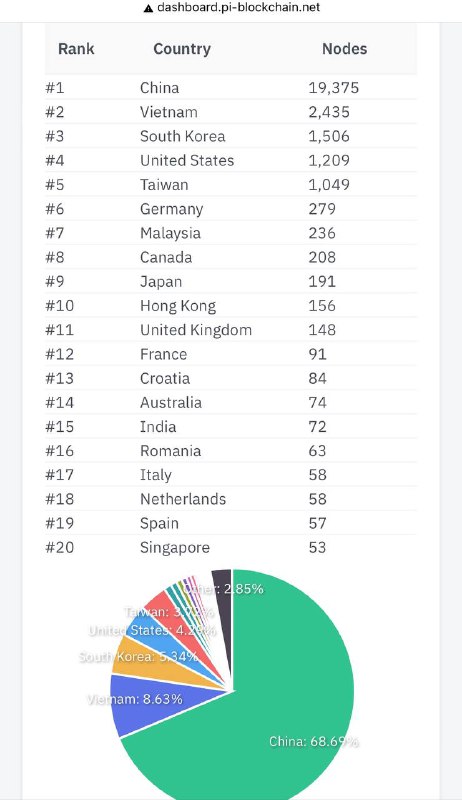462x800 pixels.
Task: Select the United States table row
Action: 230,160
